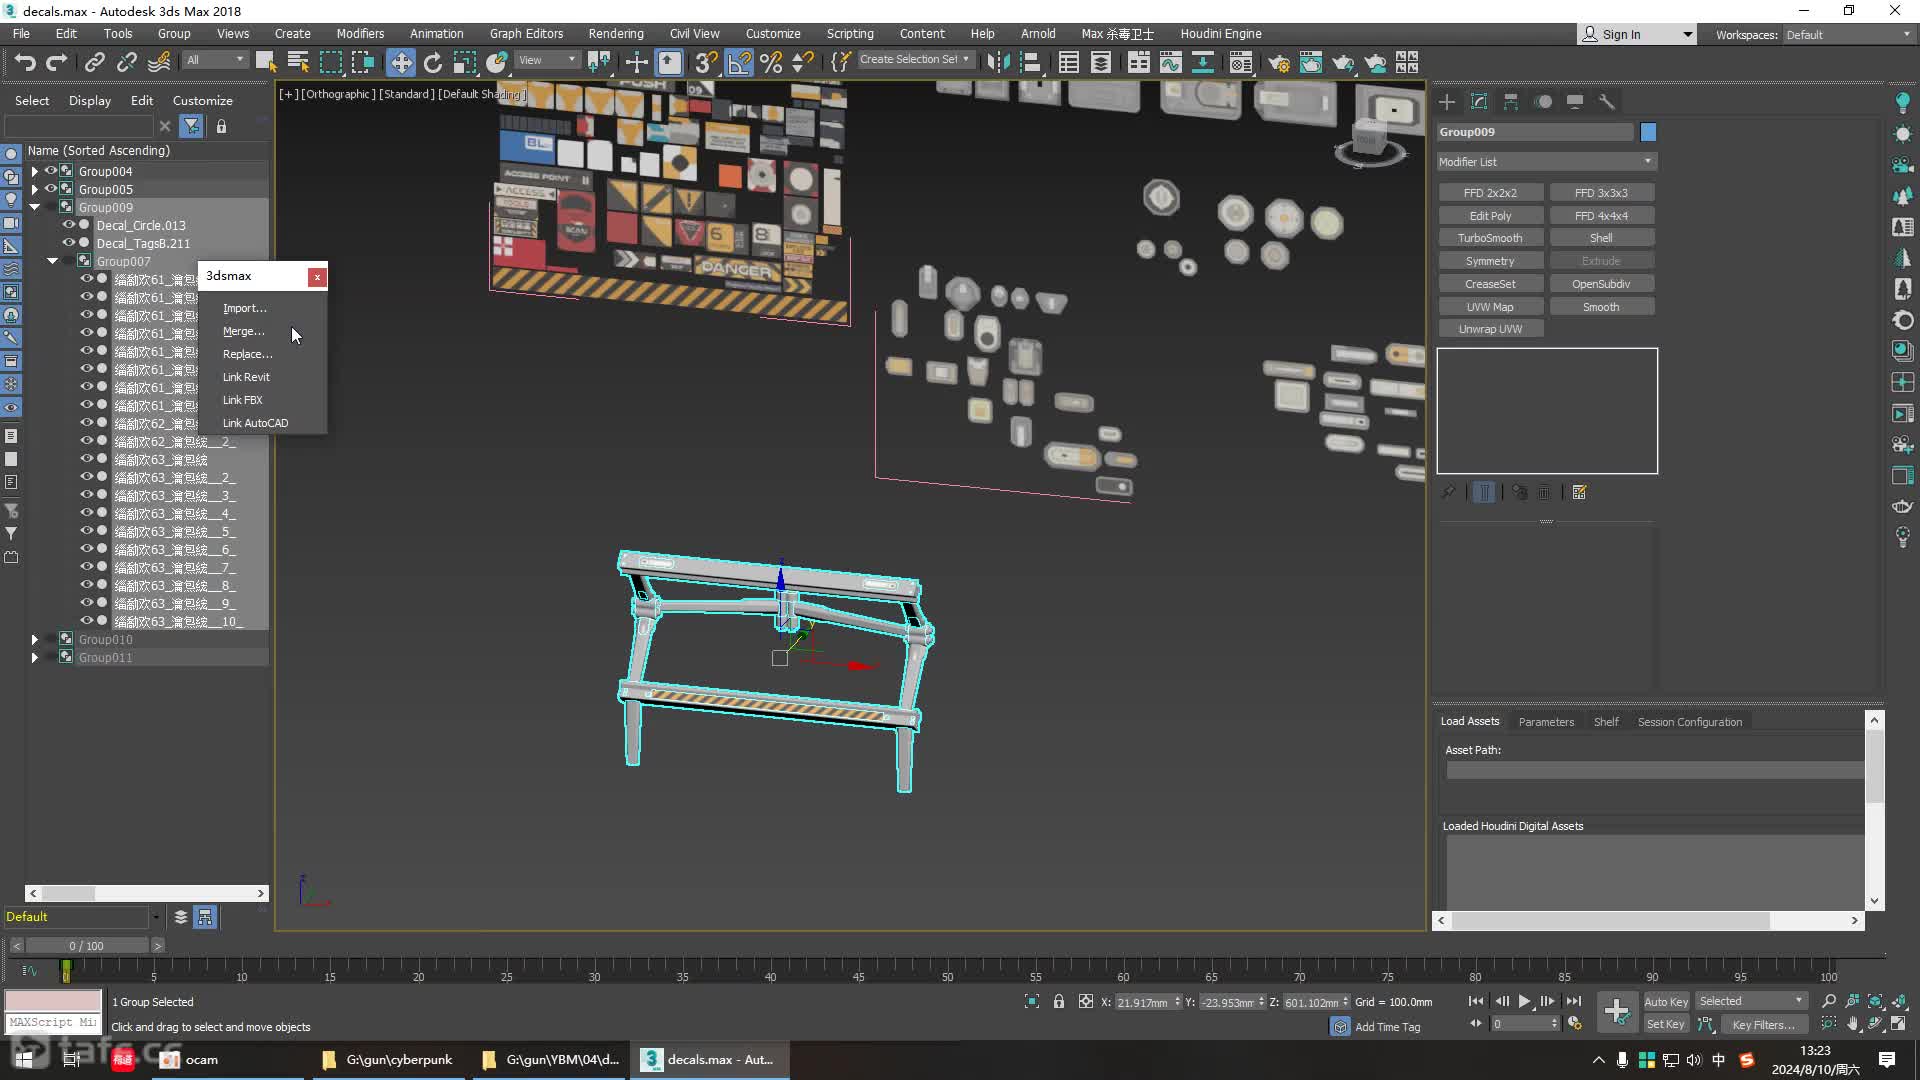Open the Render Setup icon
This screenshot has width=1920, height=1080.
coord(1279,63)
